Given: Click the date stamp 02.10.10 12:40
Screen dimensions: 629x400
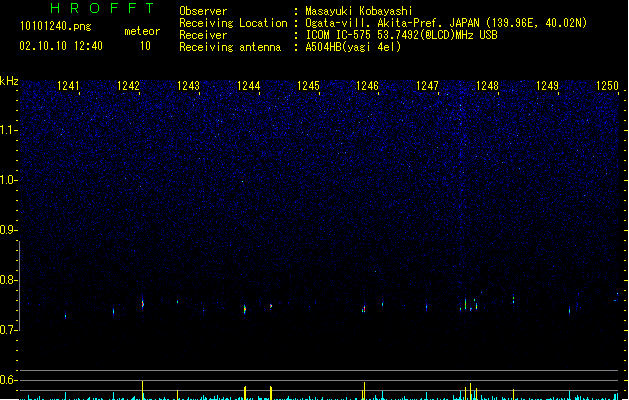Looking at the screenshot, I should tap(61, 46).
